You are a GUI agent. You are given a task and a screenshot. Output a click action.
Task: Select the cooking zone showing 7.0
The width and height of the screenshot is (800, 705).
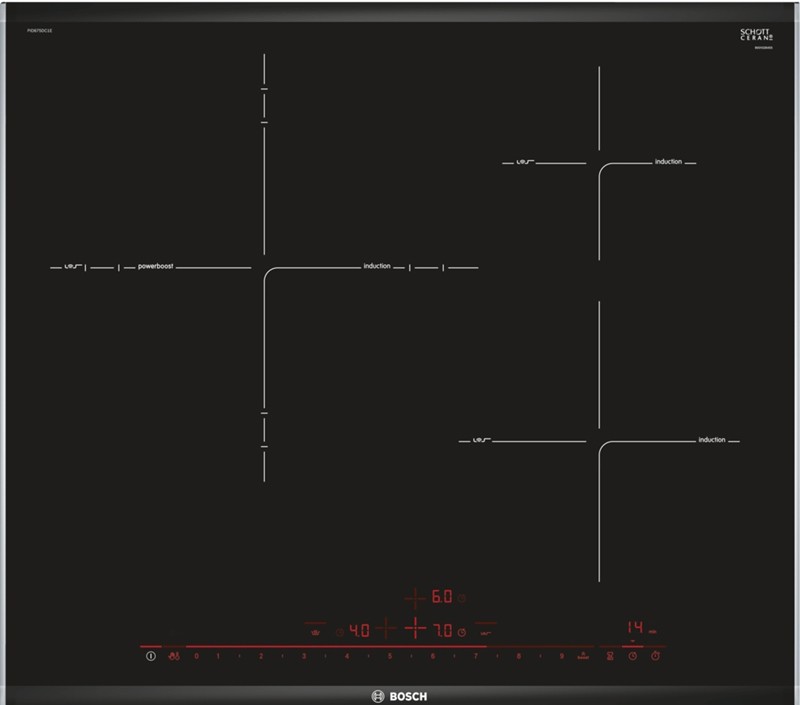(442, 631)
